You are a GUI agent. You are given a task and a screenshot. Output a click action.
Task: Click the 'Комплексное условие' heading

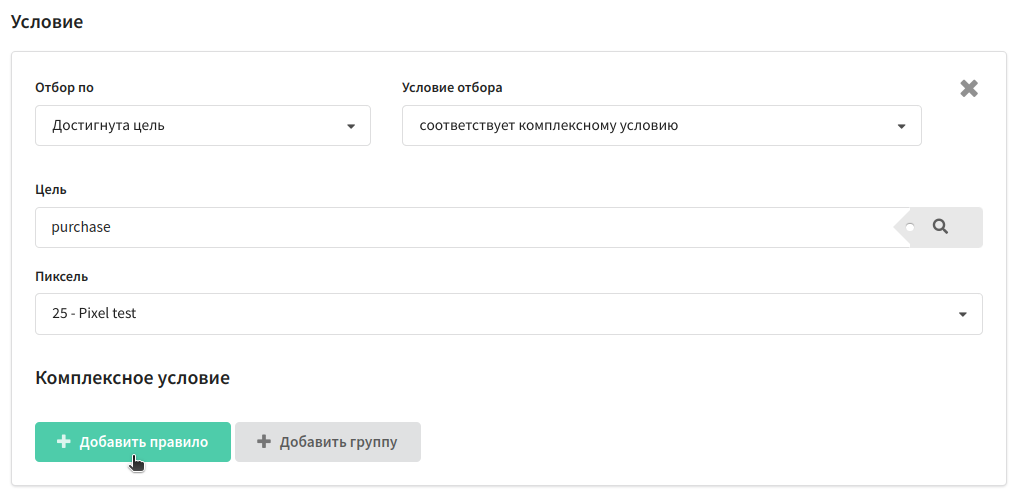(132, 378)
